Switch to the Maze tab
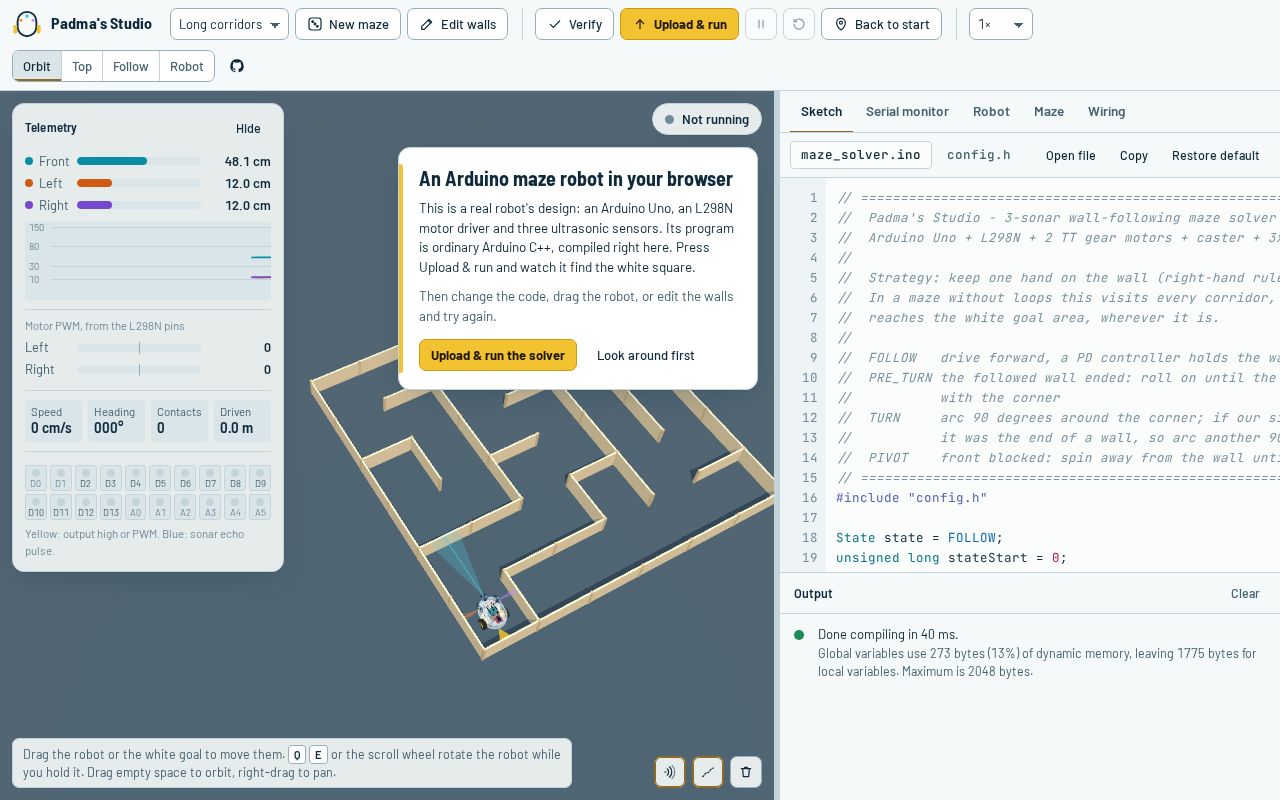Viewport: 1280px width, 800px height. coord(1049,111)
